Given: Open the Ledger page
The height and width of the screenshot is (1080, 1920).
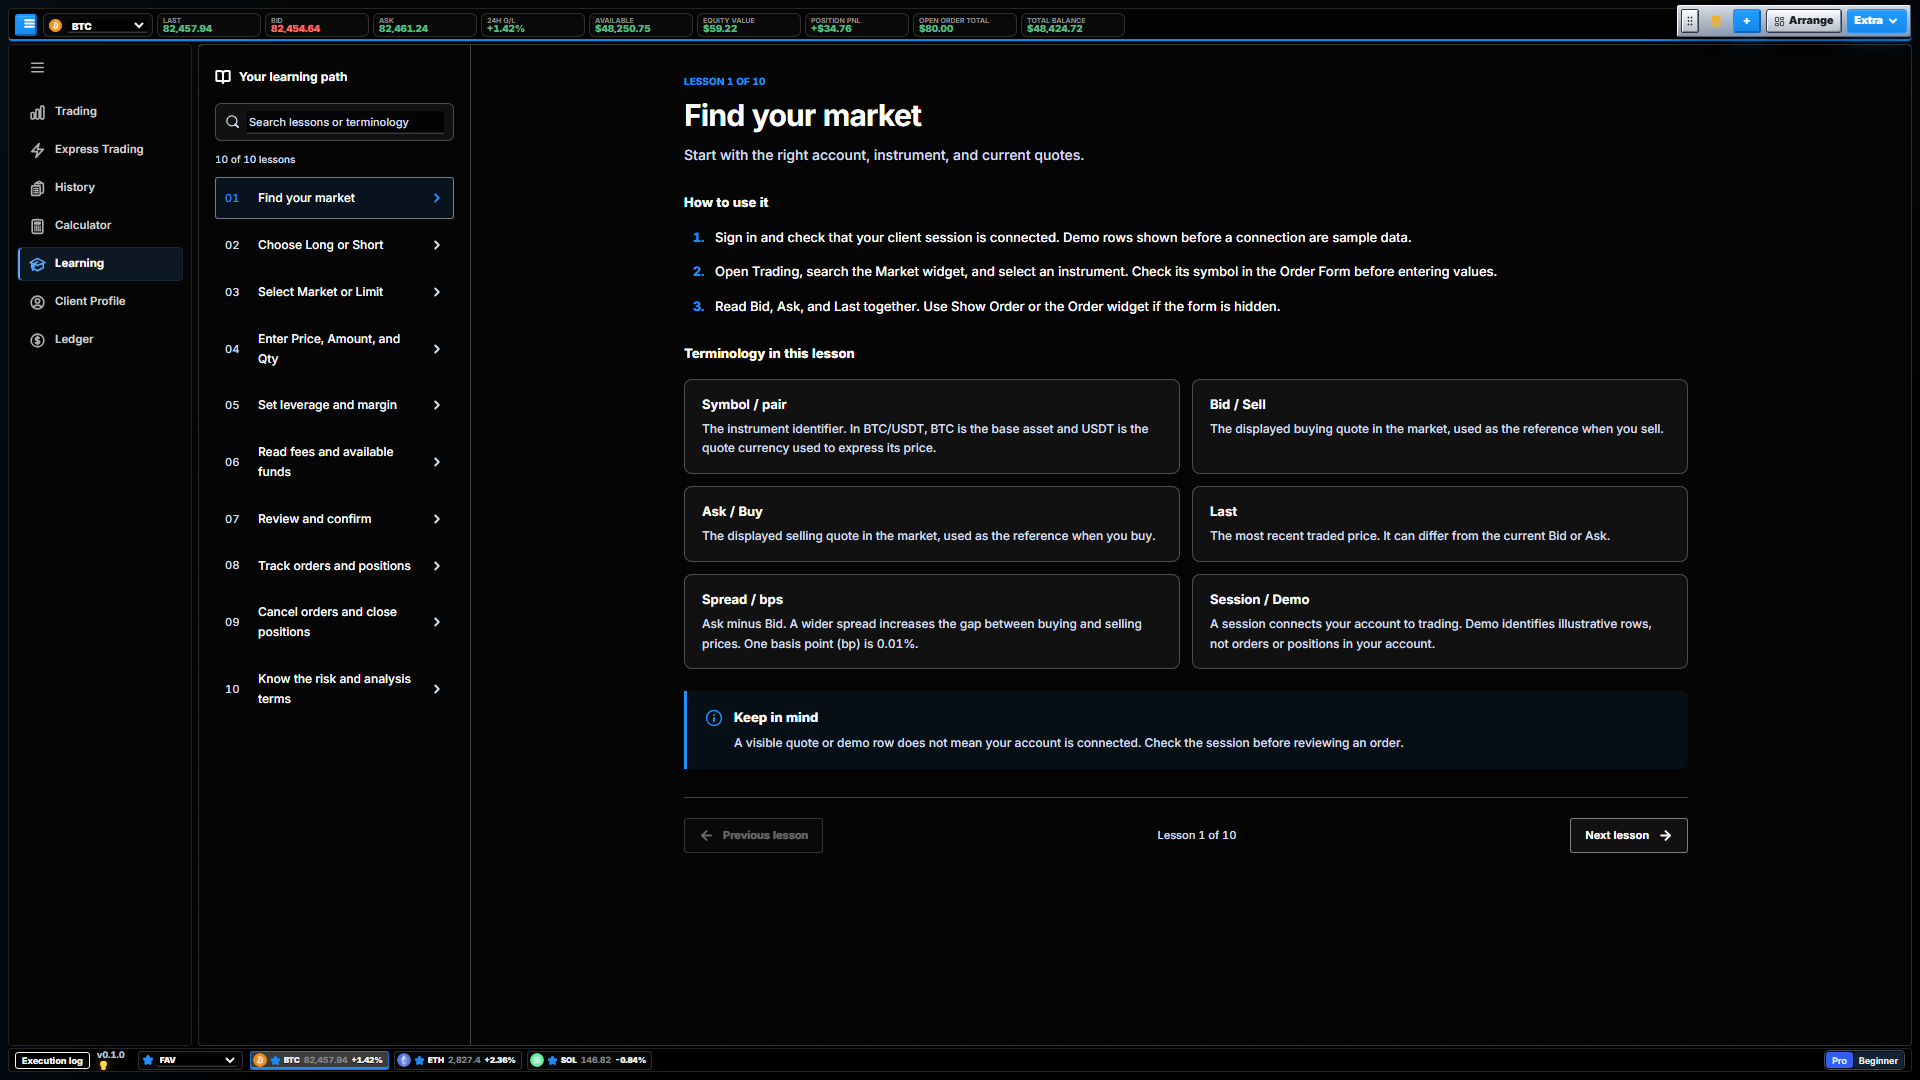Looking at the screenshot, I should [100, 339].
